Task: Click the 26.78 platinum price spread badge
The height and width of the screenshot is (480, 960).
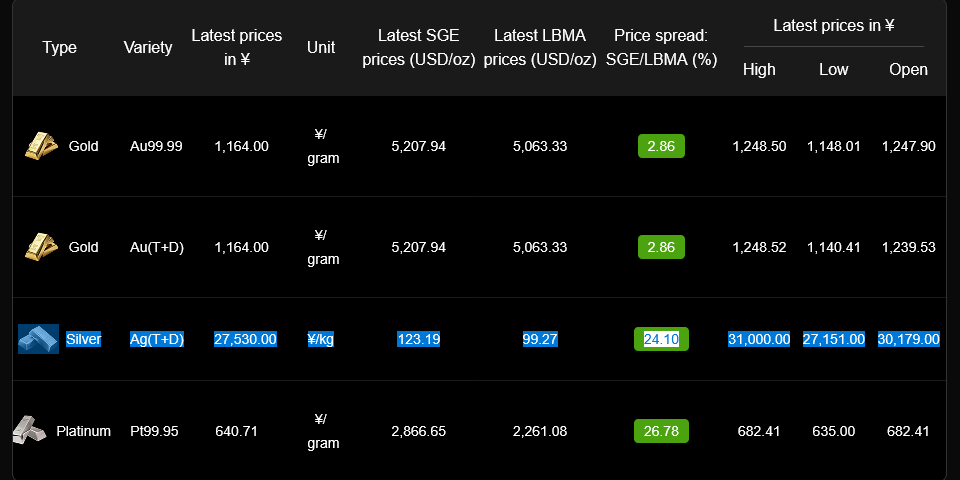Action: (661, 431)
